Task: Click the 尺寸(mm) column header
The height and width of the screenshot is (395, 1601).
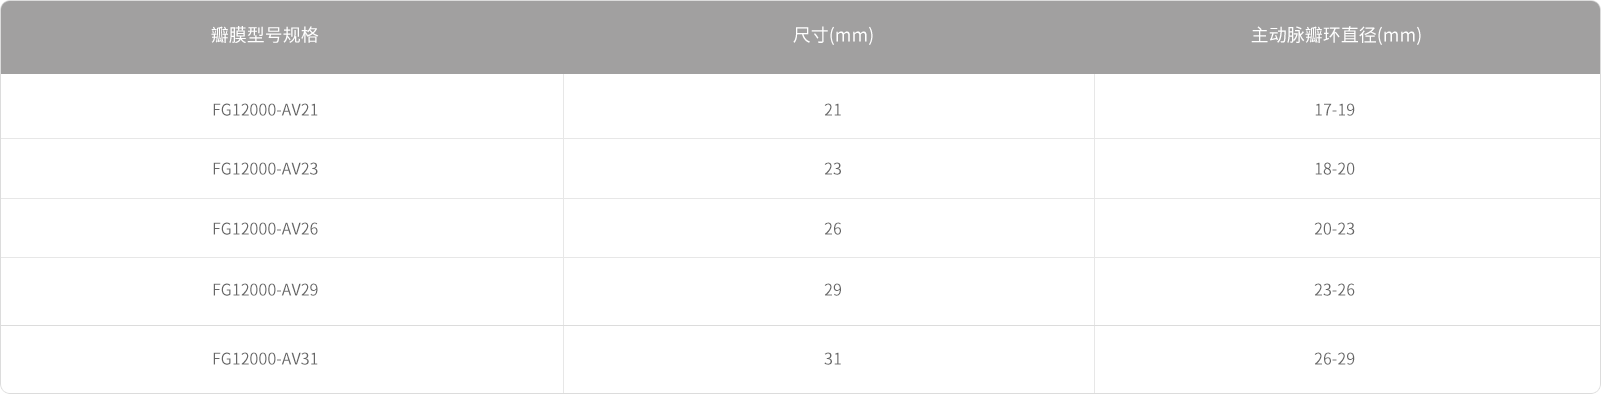Action: coord(833,36)
